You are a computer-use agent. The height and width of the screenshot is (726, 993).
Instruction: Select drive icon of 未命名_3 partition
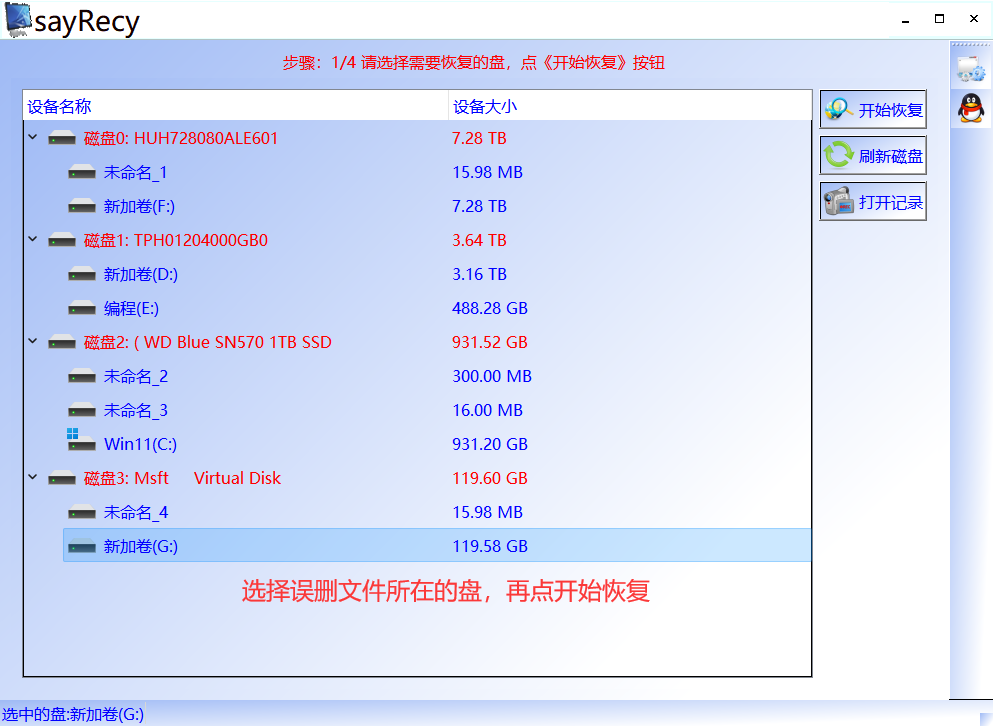[x=82, y=411]
